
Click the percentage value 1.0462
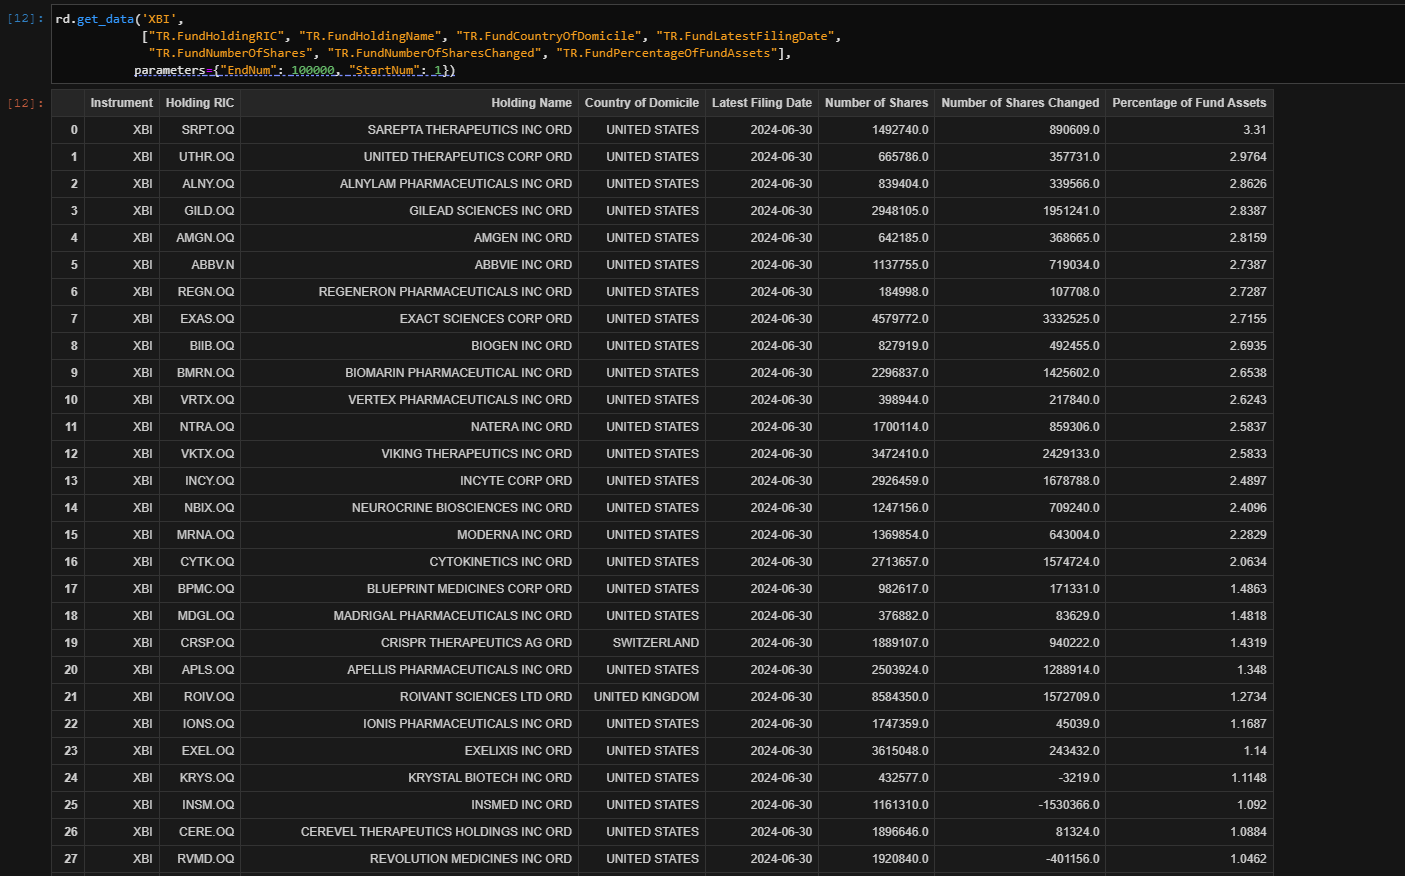click(1248, 859)
